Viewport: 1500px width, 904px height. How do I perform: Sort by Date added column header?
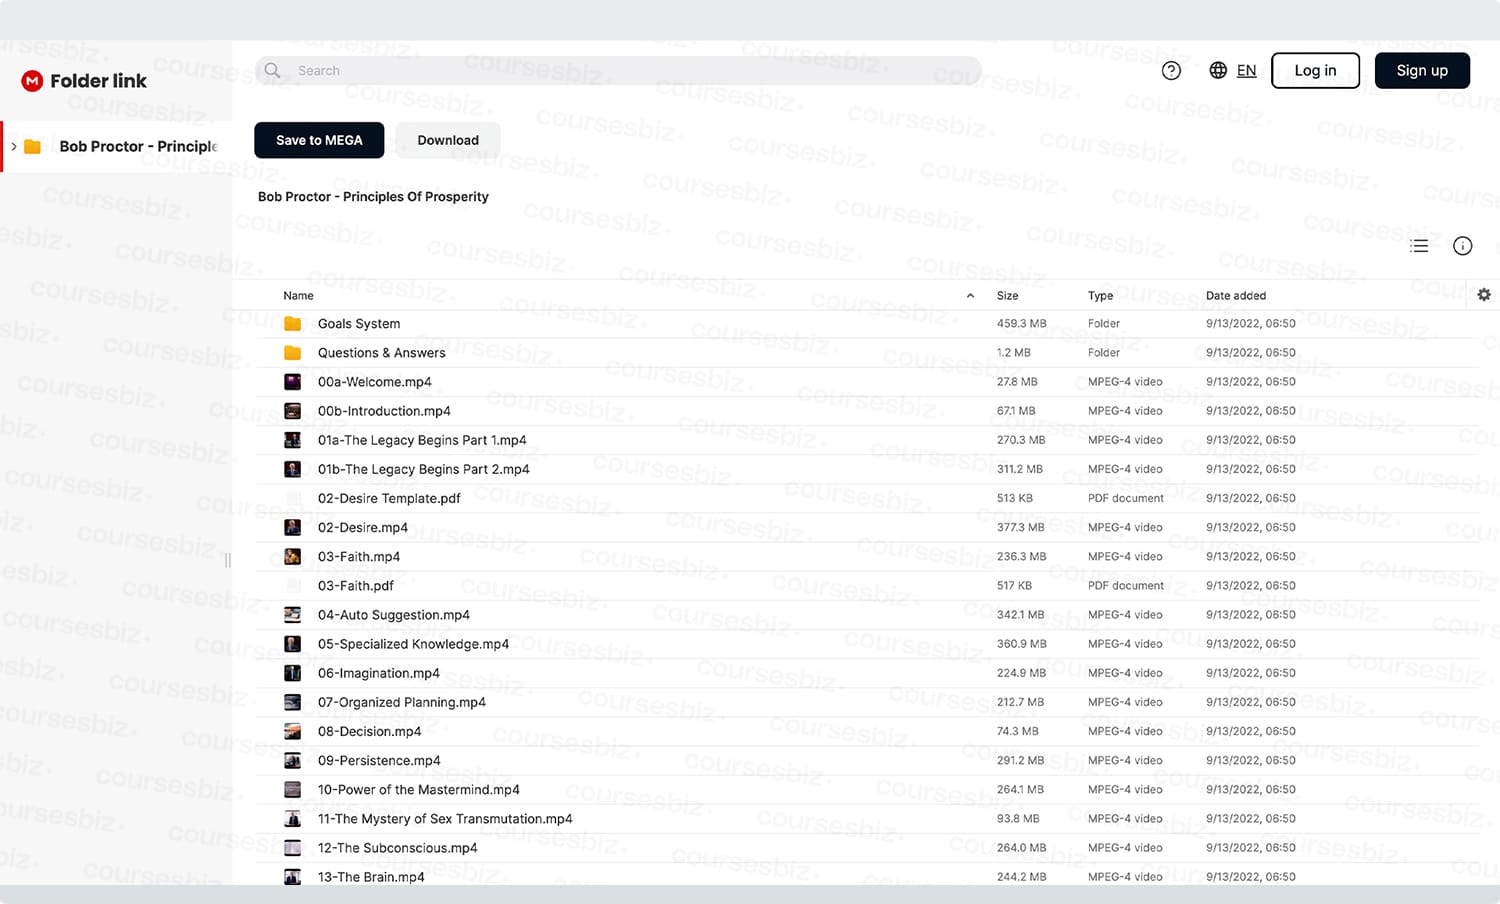click(x=1235, y=296)
